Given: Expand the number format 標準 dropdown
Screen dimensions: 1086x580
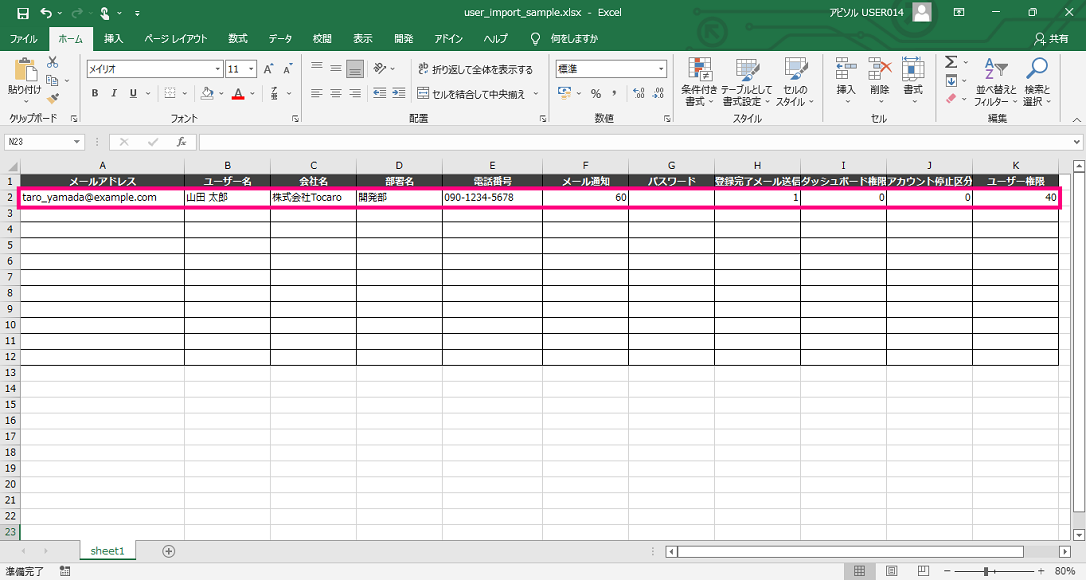Looking at the screenshot, I should [x=661, y=69].
